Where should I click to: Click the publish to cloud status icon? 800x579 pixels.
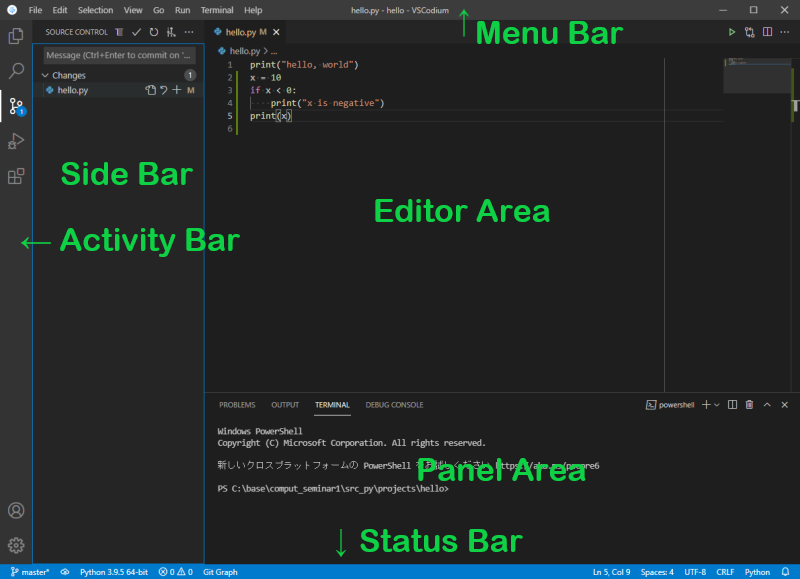[65, 572]
